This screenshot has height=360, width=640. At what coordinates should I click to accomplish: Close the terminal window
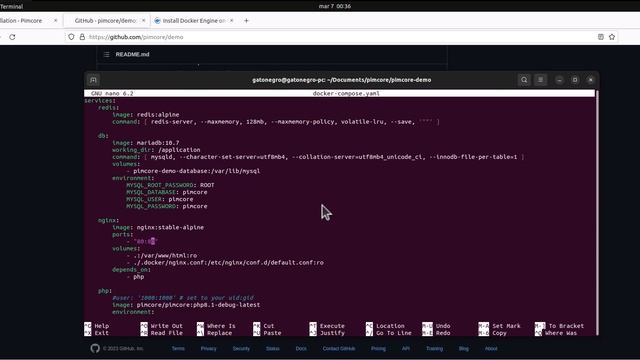590,80
